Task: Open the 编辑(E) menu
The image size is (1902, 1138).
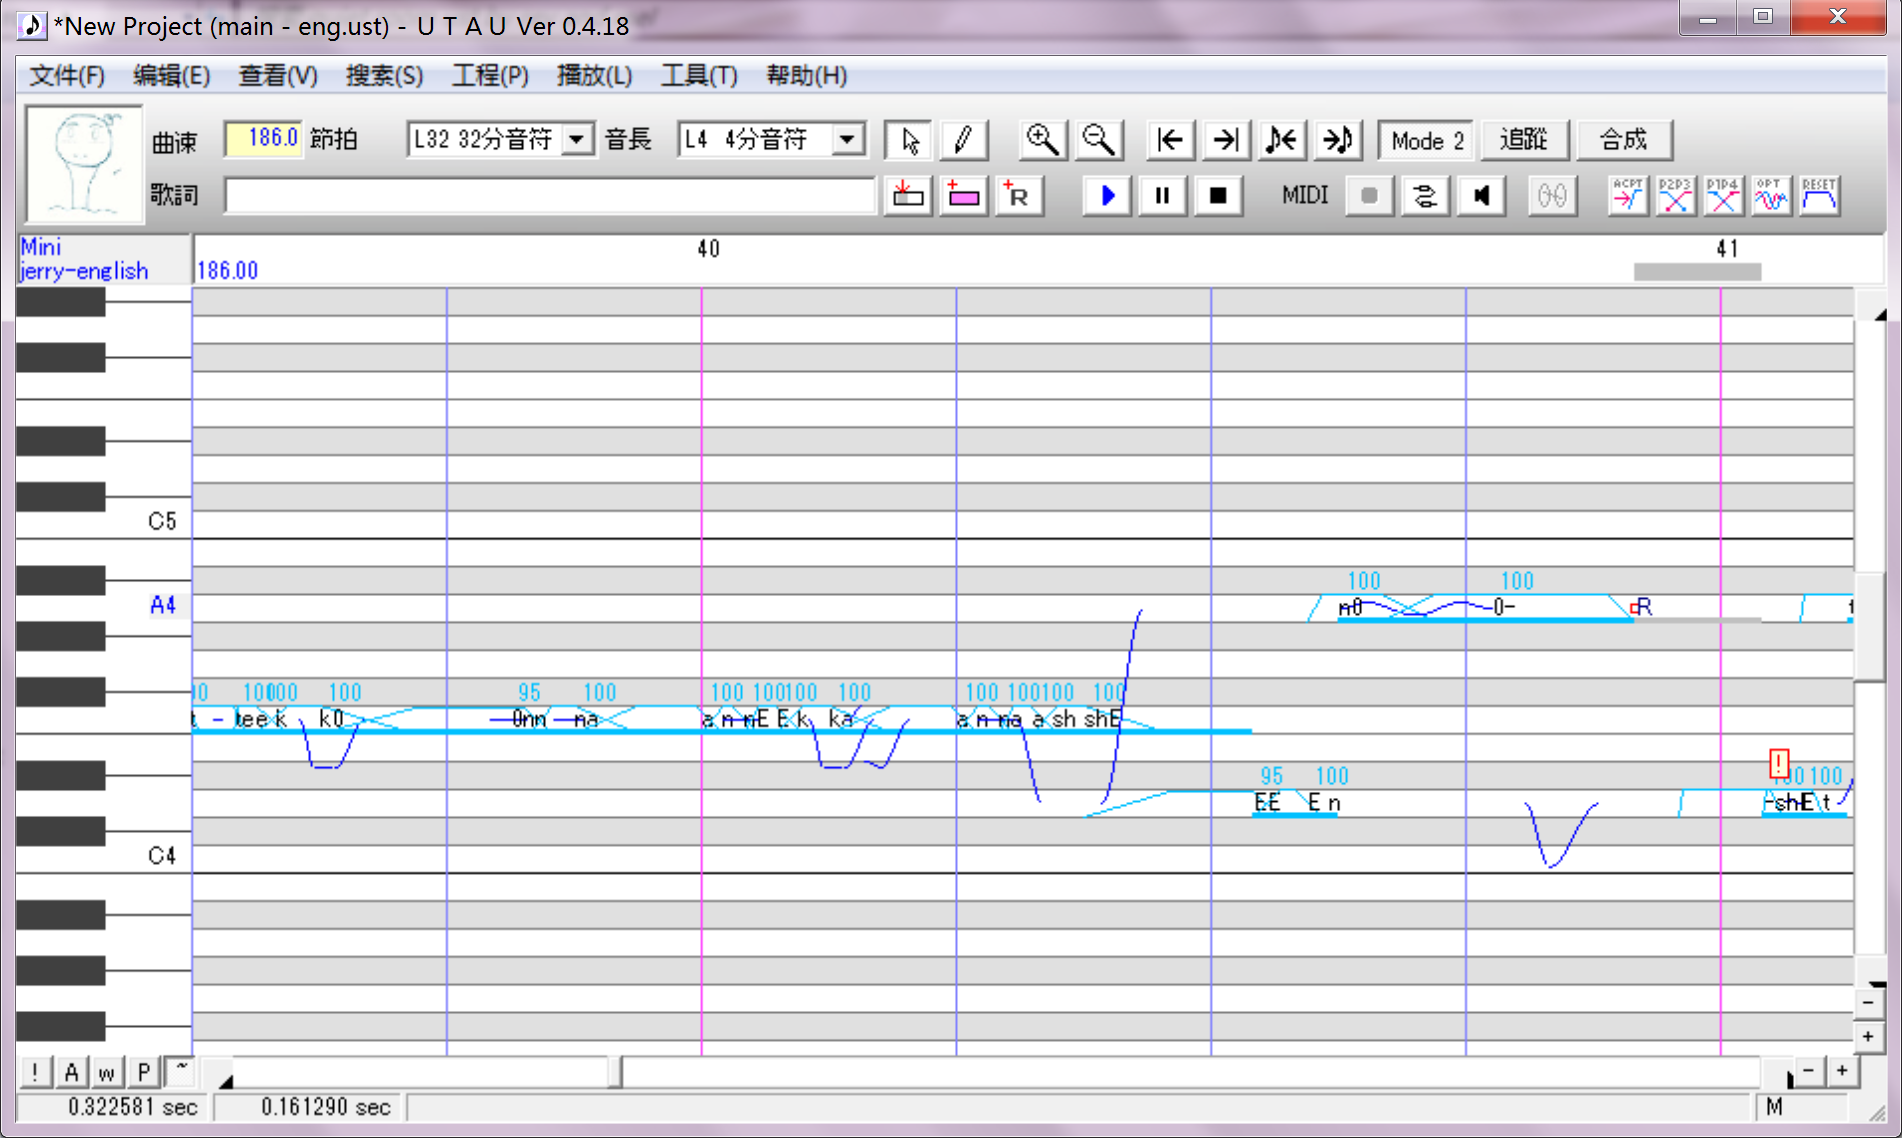Action: click(171, 76)
